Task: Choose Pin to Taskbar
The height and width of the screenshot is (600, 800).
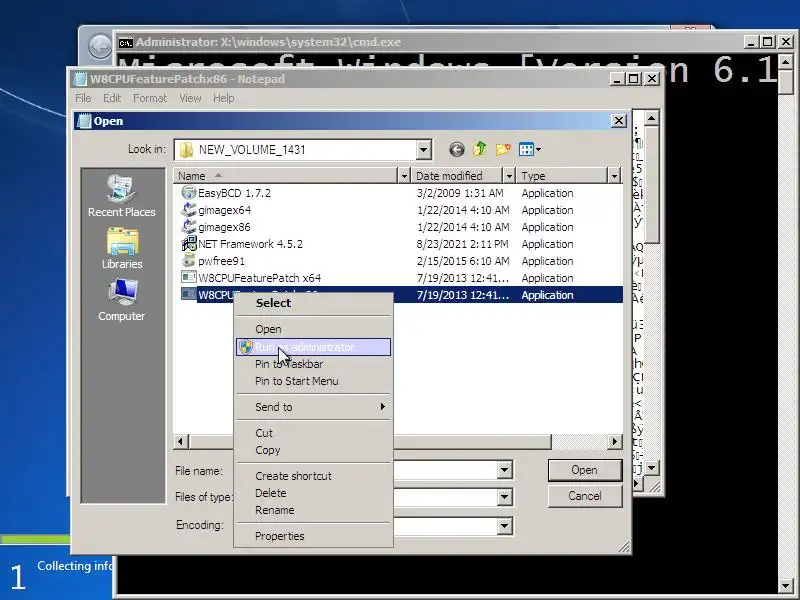Action: 313,364
